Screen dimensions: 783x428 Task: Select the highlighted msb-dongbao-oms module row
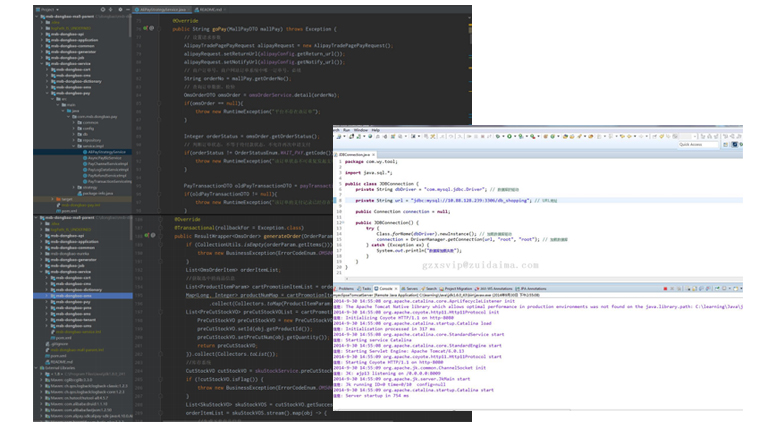(x=83, y=296)
